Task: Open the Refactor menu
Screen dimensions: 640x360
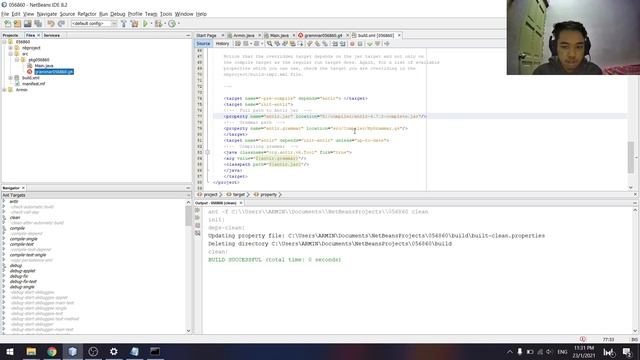Action: pos(87,14)
